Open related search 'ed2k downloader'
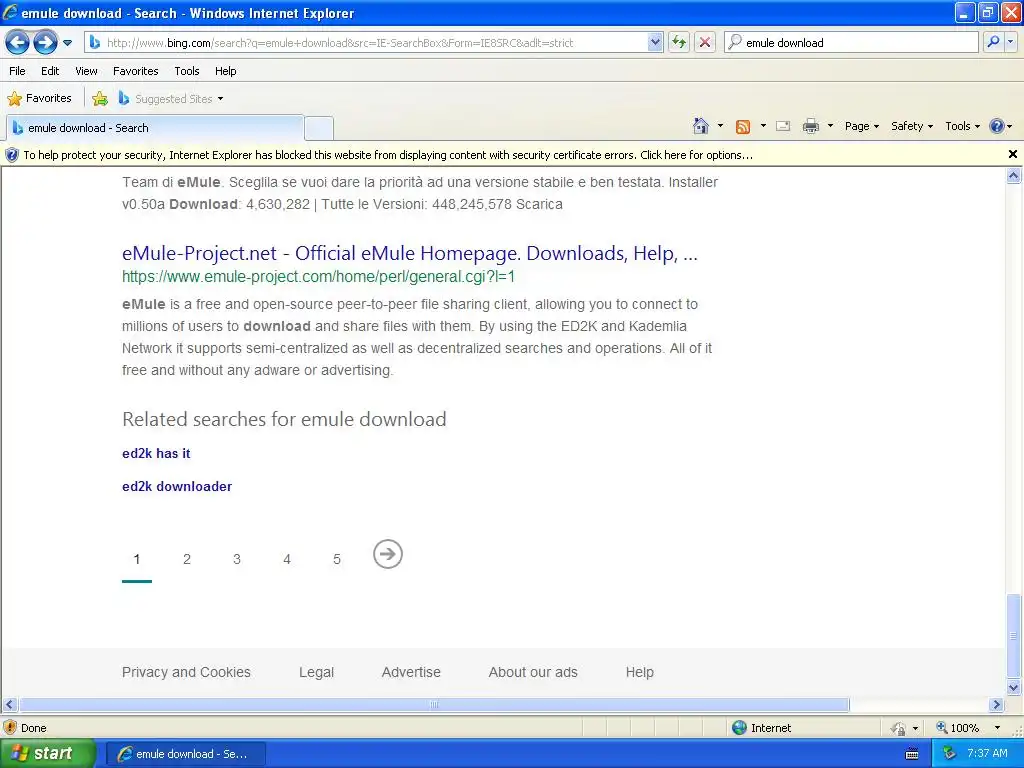This screenshot has width=1024, height=768. (x=177, y=487)
